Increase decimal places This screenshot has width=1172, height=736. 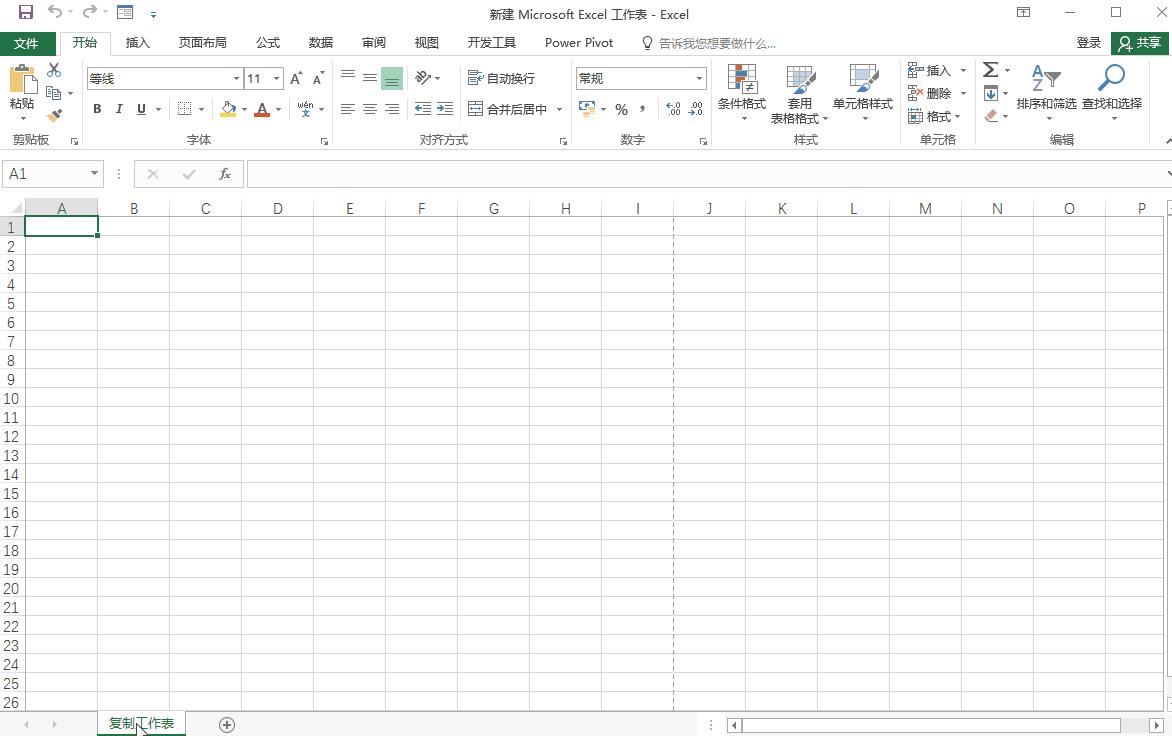673,109
